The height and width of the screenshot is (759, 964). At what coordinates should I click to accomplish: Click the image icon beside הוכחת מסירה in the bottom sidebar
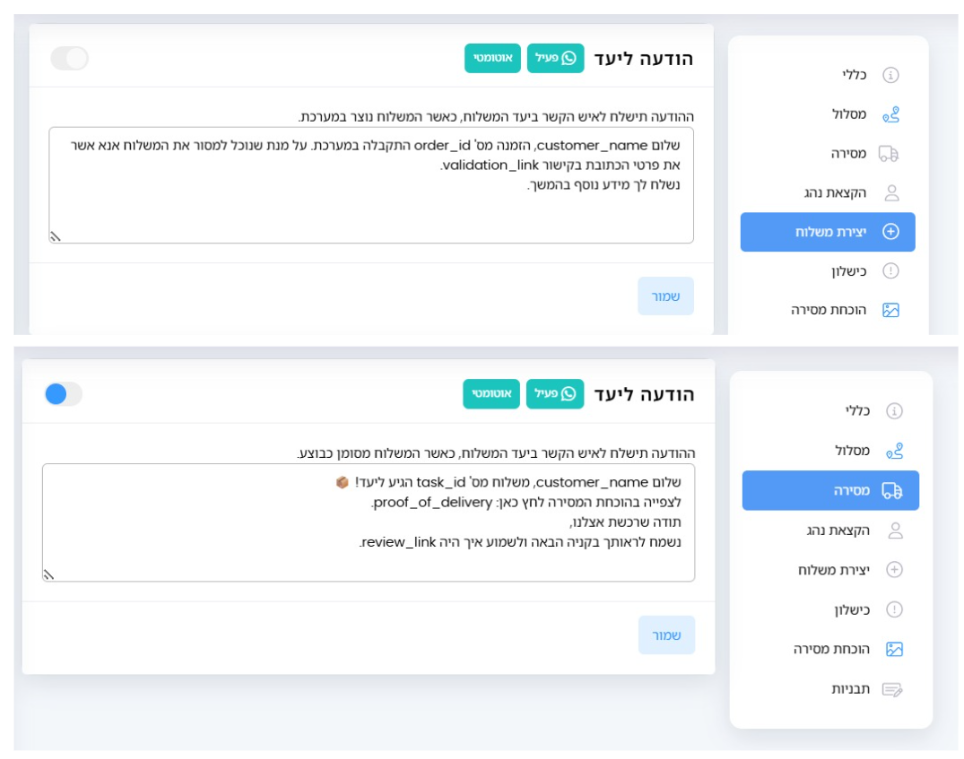pos(894,649)
